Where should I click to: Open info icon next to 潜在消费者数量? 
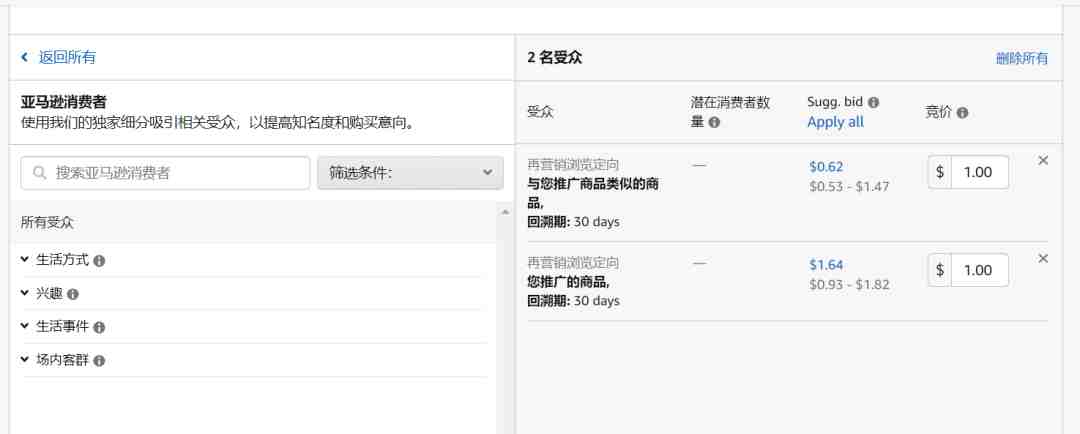coord(714,123)
